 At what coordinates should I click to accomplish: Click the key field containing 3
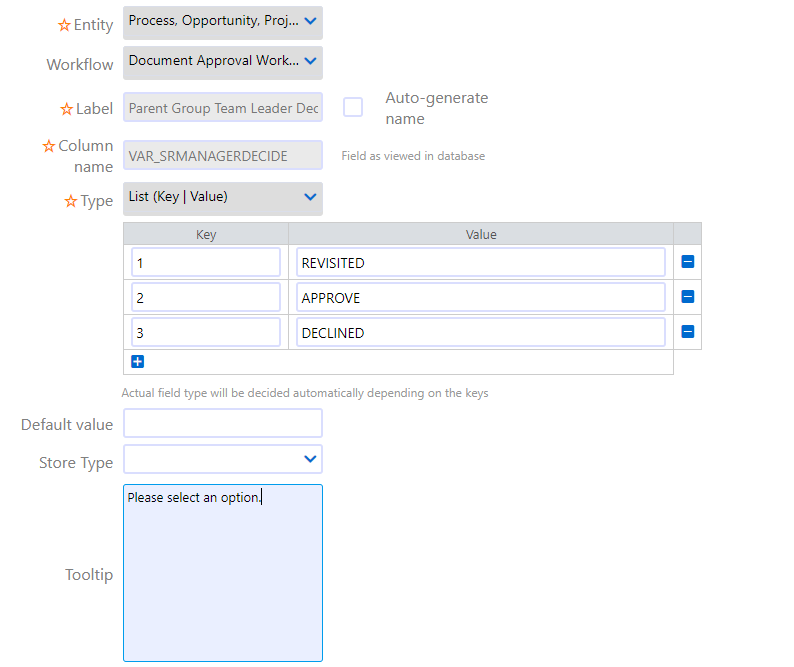(x=206, y=332)
